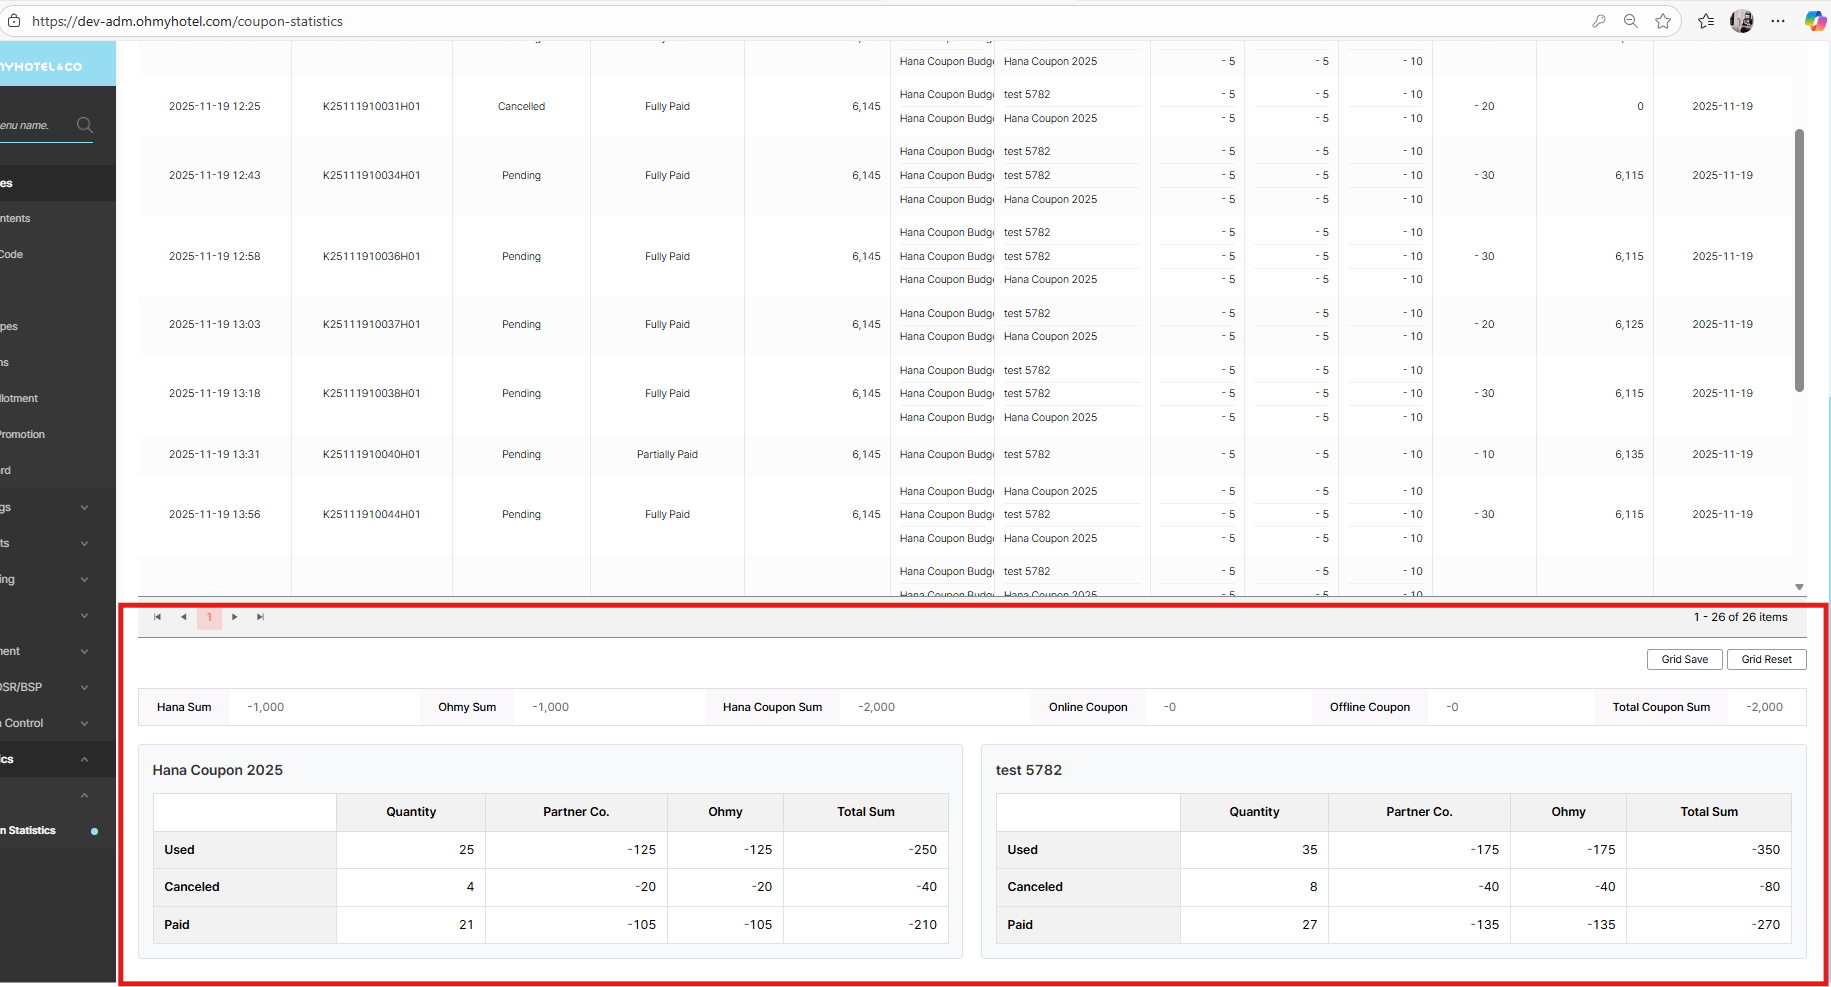Click the browser zoom-out magnifier icon
The image size is (1831, 987).
point(1630,21)
